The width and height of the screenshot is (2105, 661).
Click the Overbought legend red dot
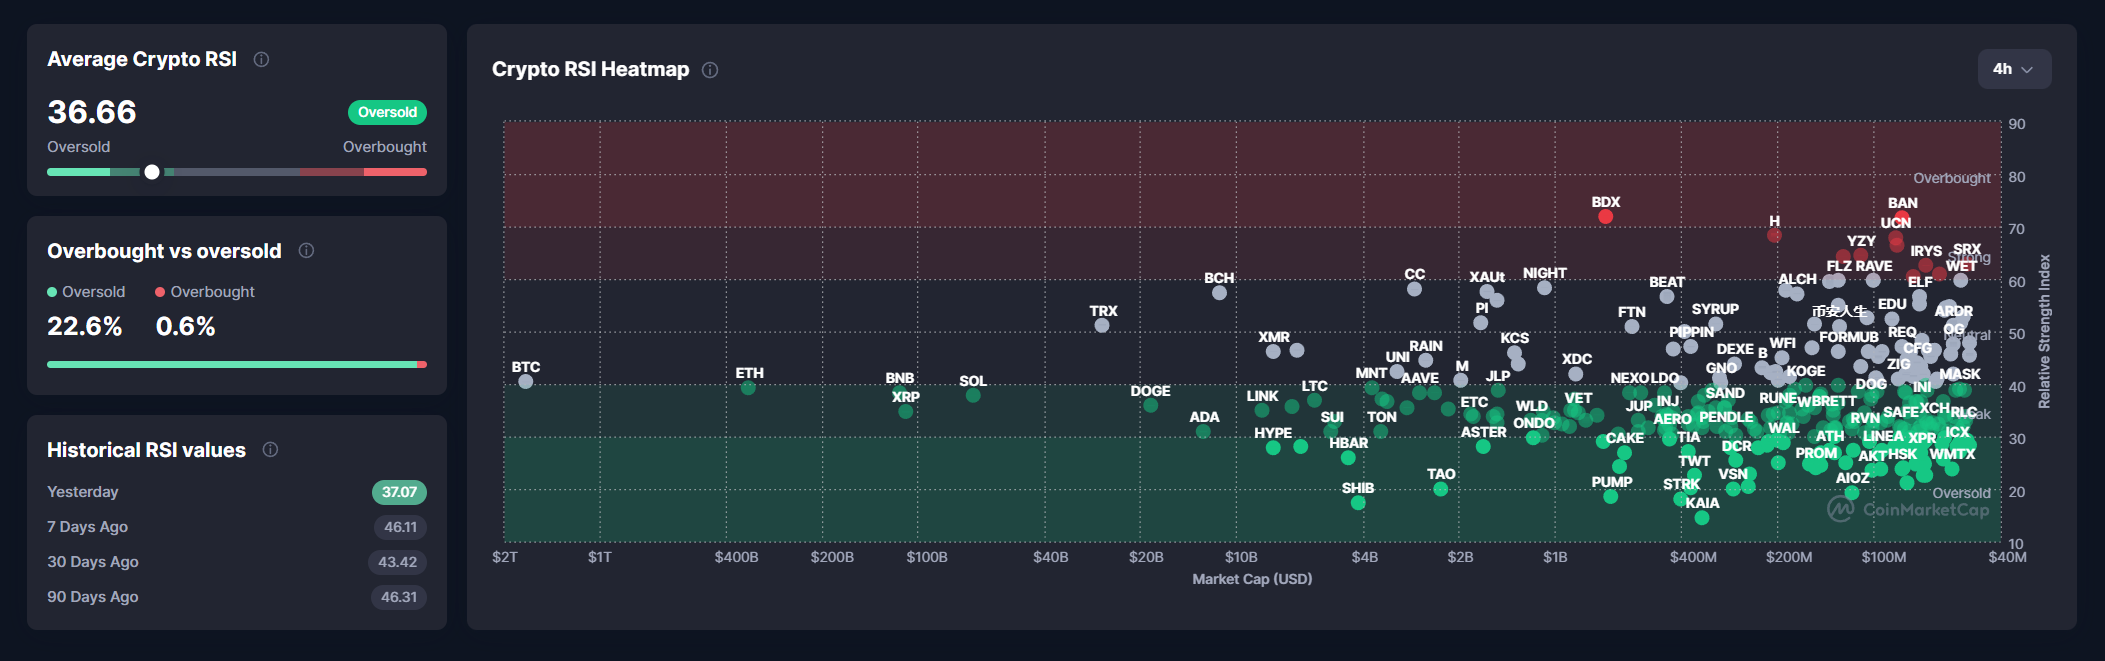pyautogui.click(x=160, y=292)
